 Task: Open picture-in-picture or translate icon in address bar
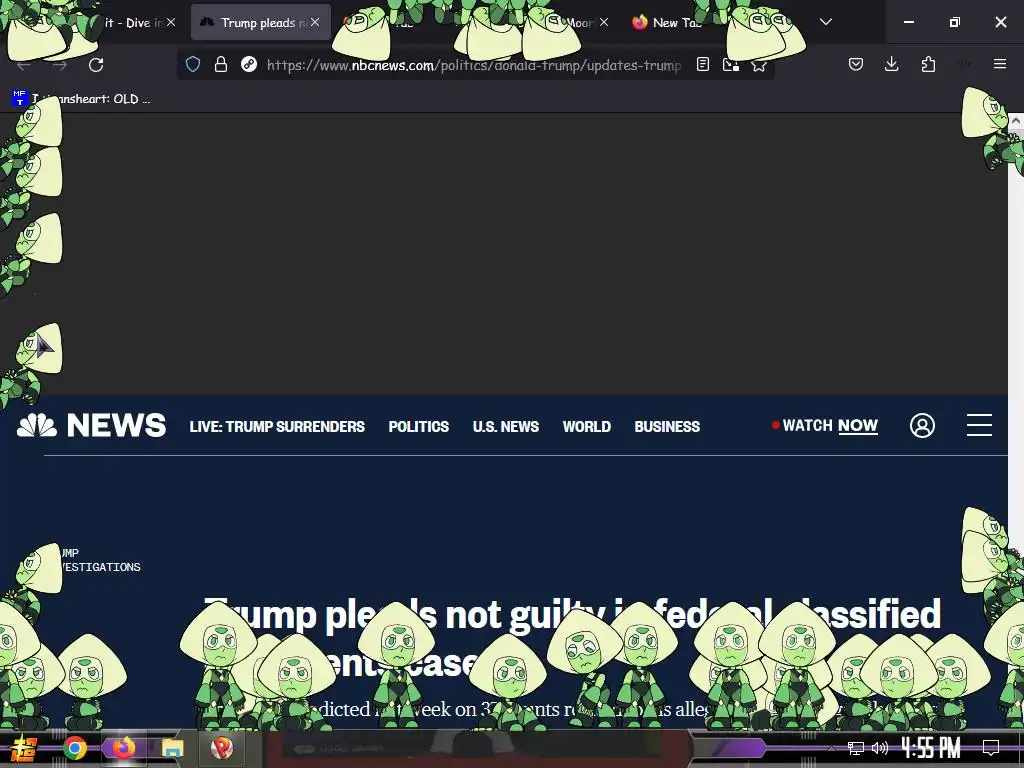(x=731, y=64)
